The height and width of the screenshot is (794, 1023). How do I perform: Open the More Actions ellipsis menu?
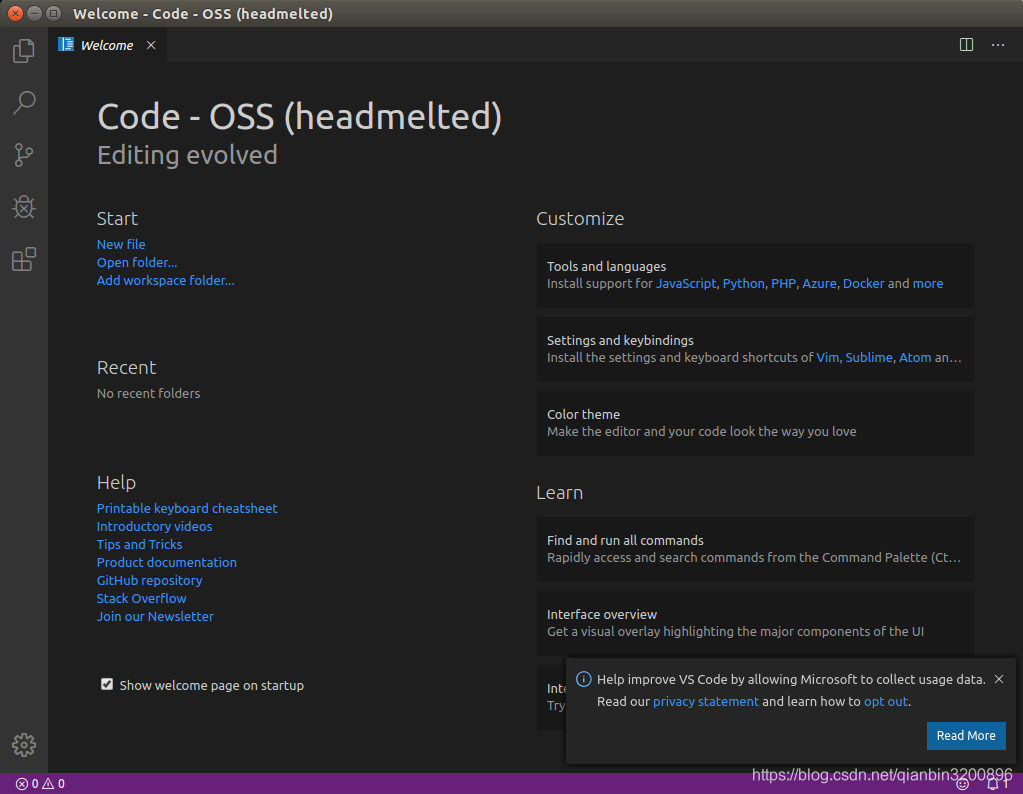click(x=998, y=44)
